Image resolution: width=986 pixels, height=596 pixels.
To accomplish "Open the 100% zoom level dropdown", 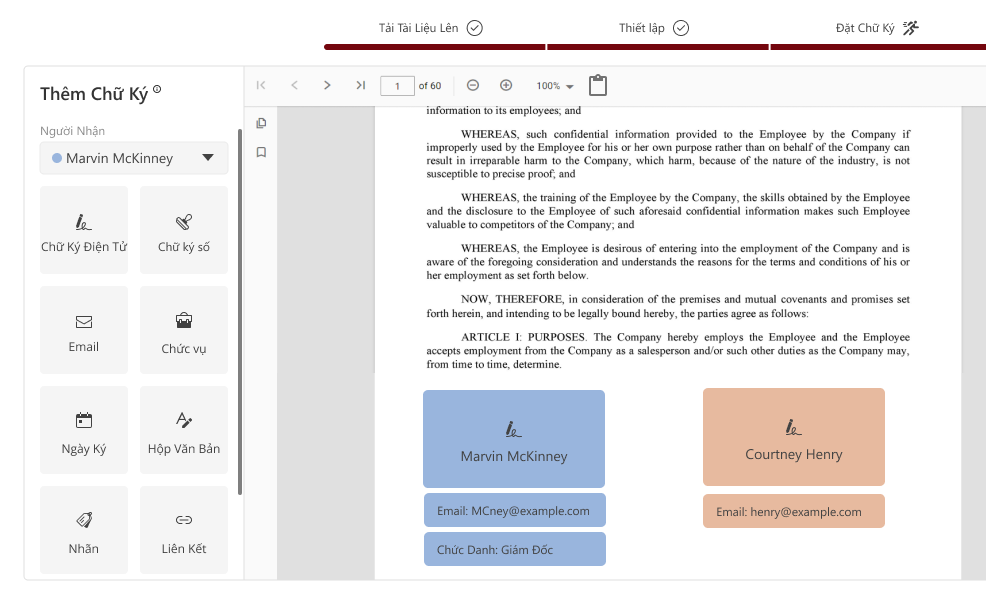I will 555,87.
